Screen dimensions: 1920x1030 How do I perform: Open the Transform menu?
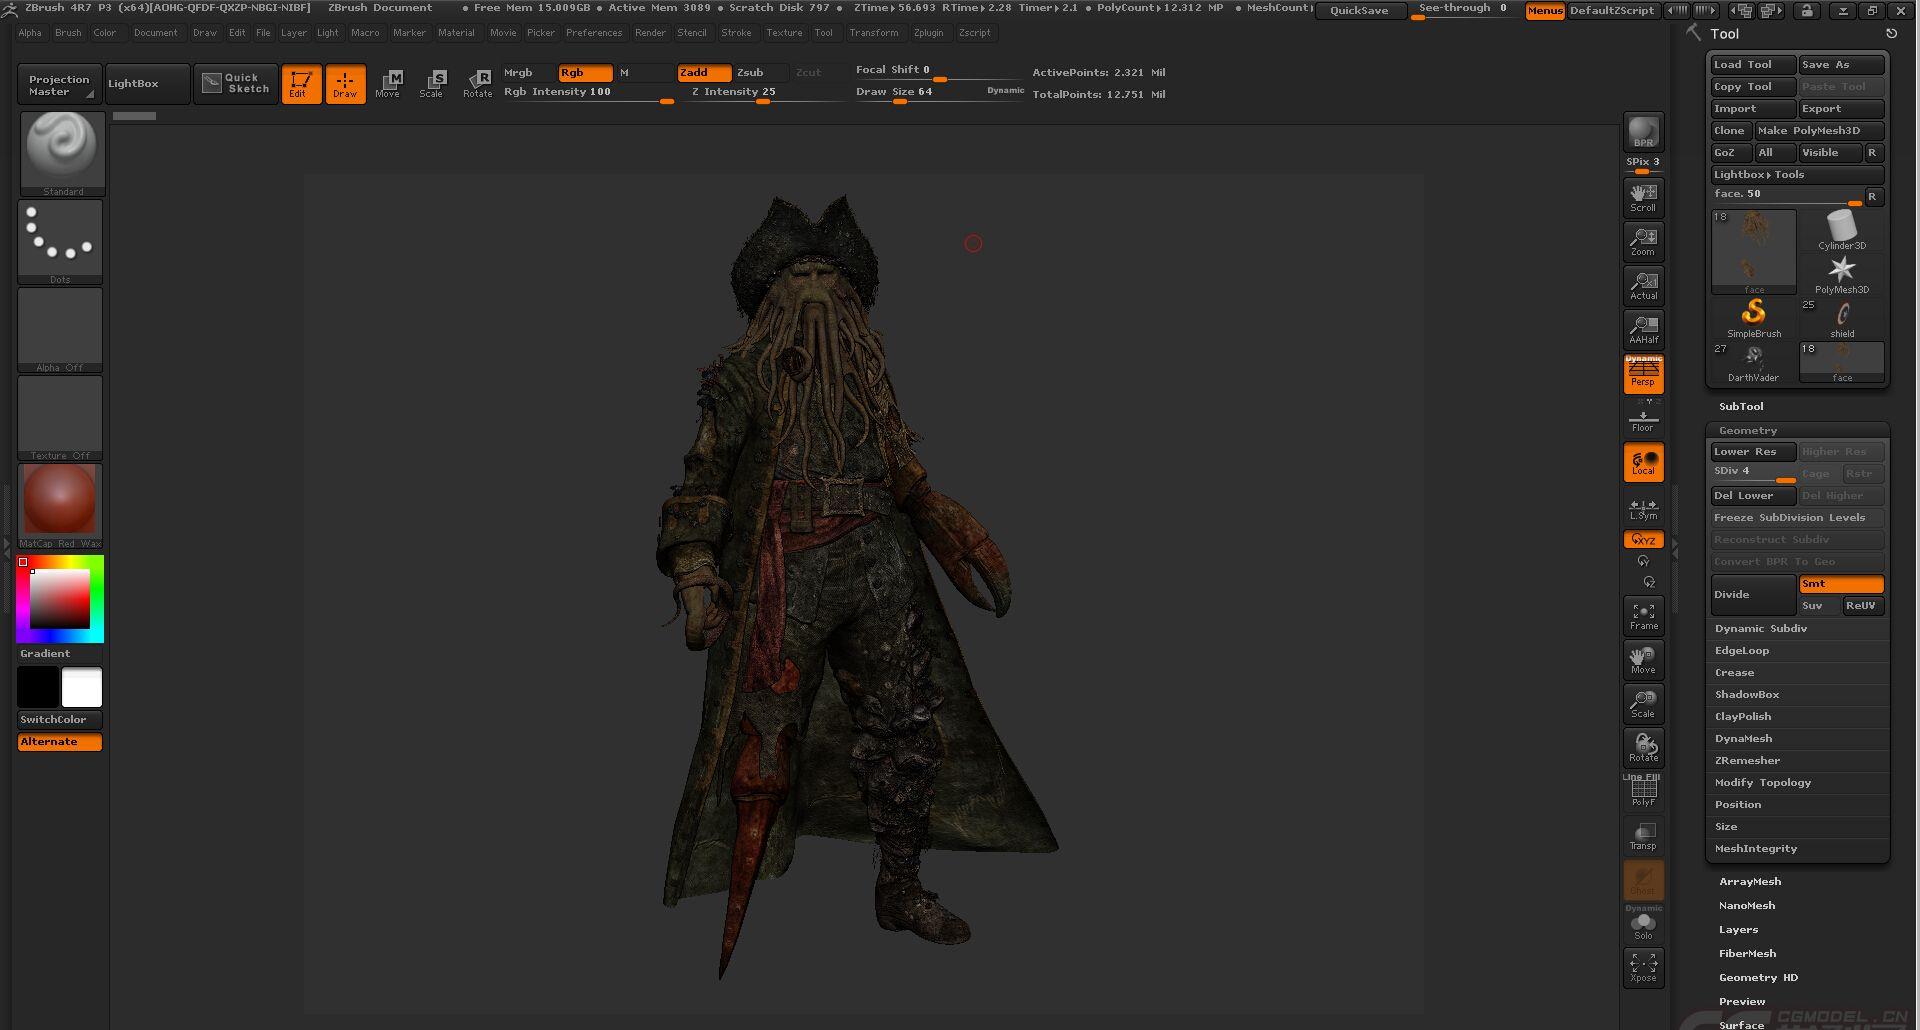pyautogui.click(x=874, y=33)
